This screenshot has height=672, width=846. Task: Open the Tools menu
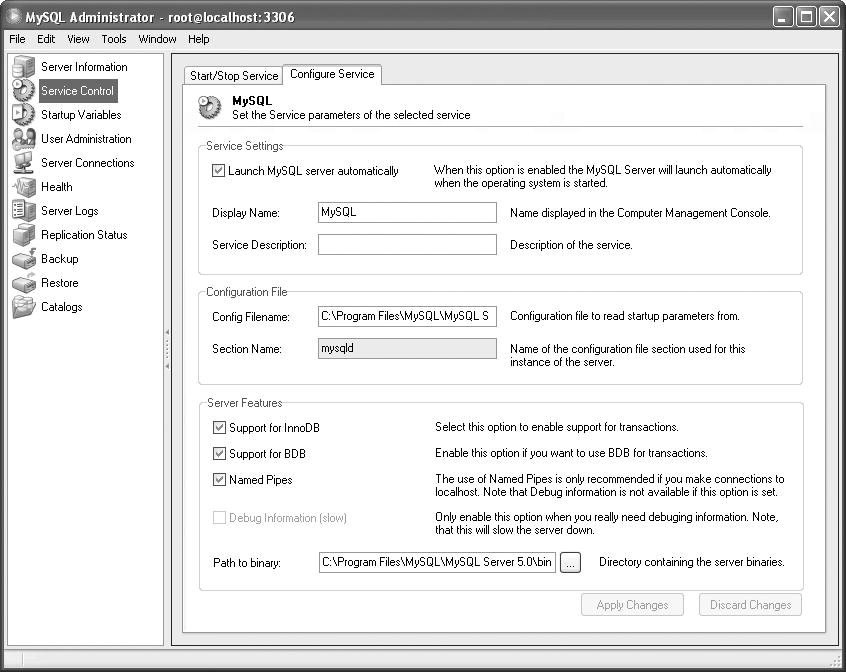pos(114,39)
